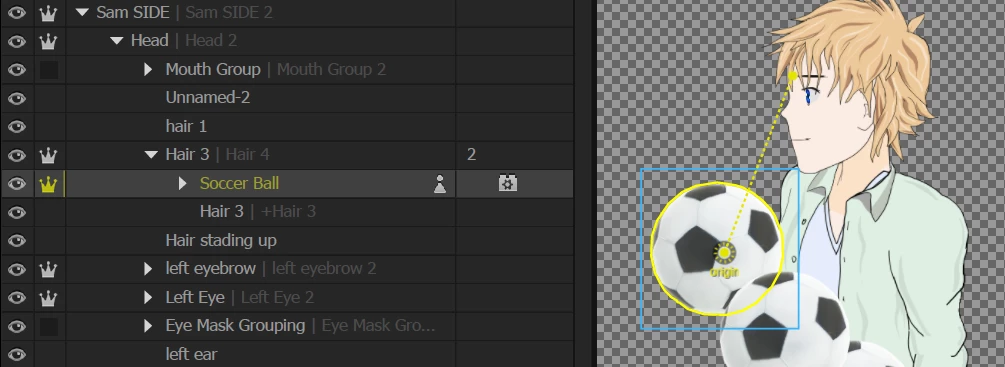1005x367 pixels.
Task: Click the behavior icon on Soccer Ball row
Action: (x=508, y=184)
